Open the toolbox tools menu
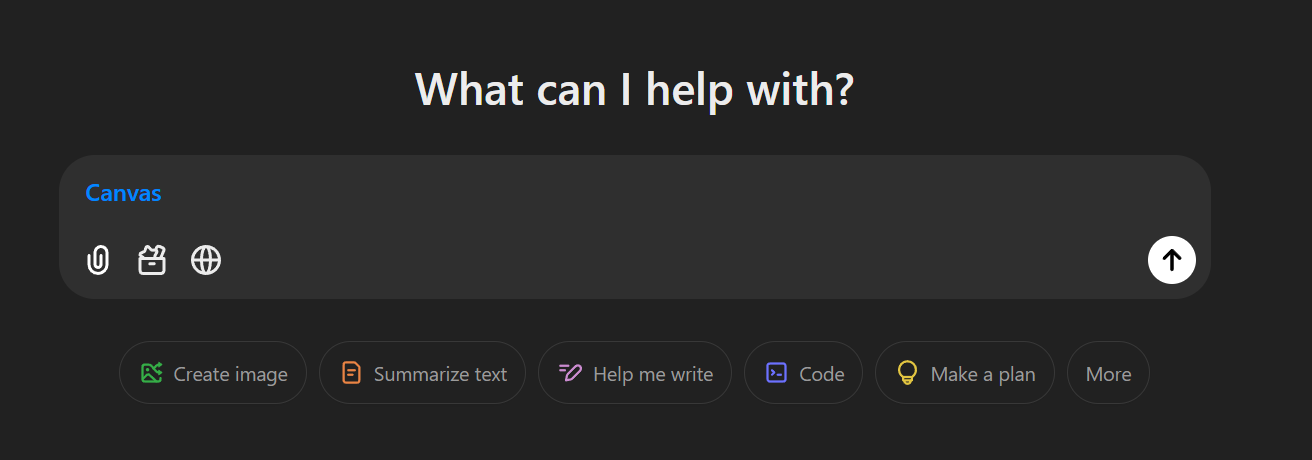 (152, 261)
